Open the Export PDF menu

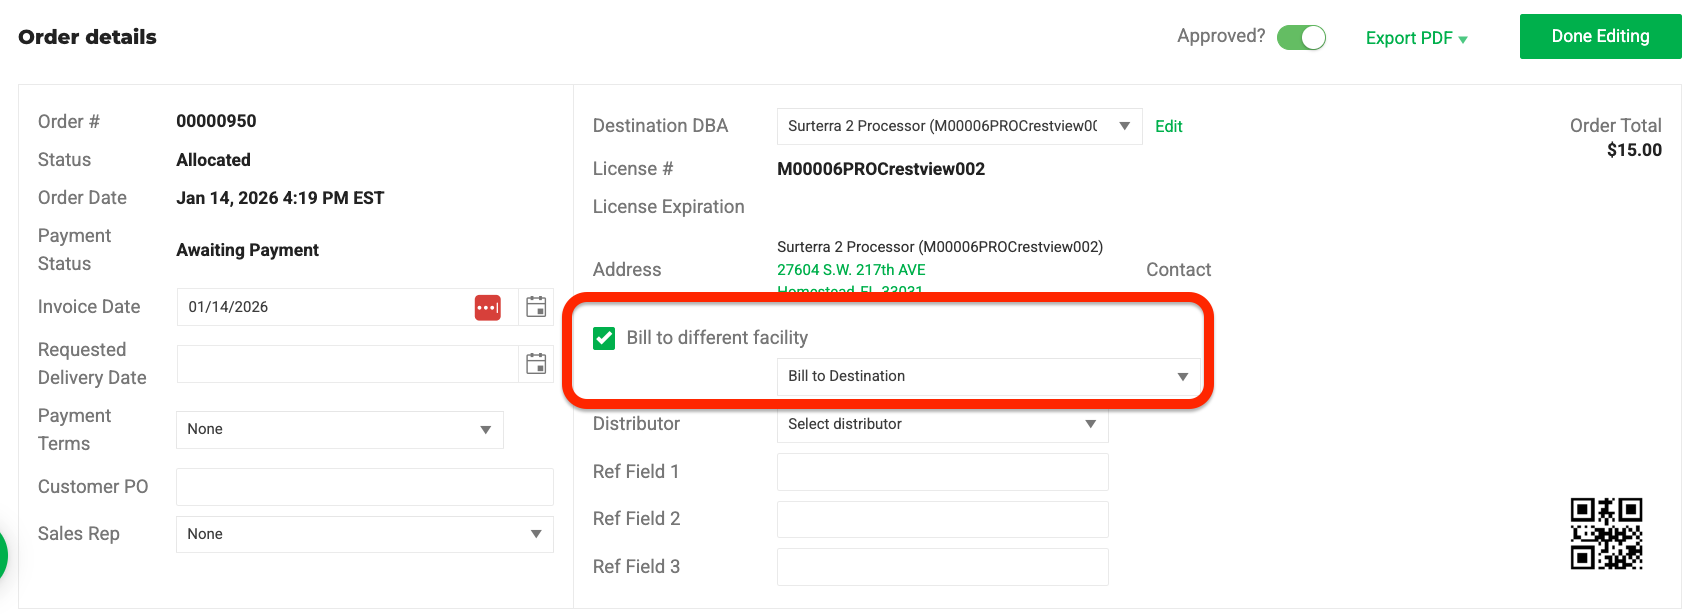(1416, 38)
